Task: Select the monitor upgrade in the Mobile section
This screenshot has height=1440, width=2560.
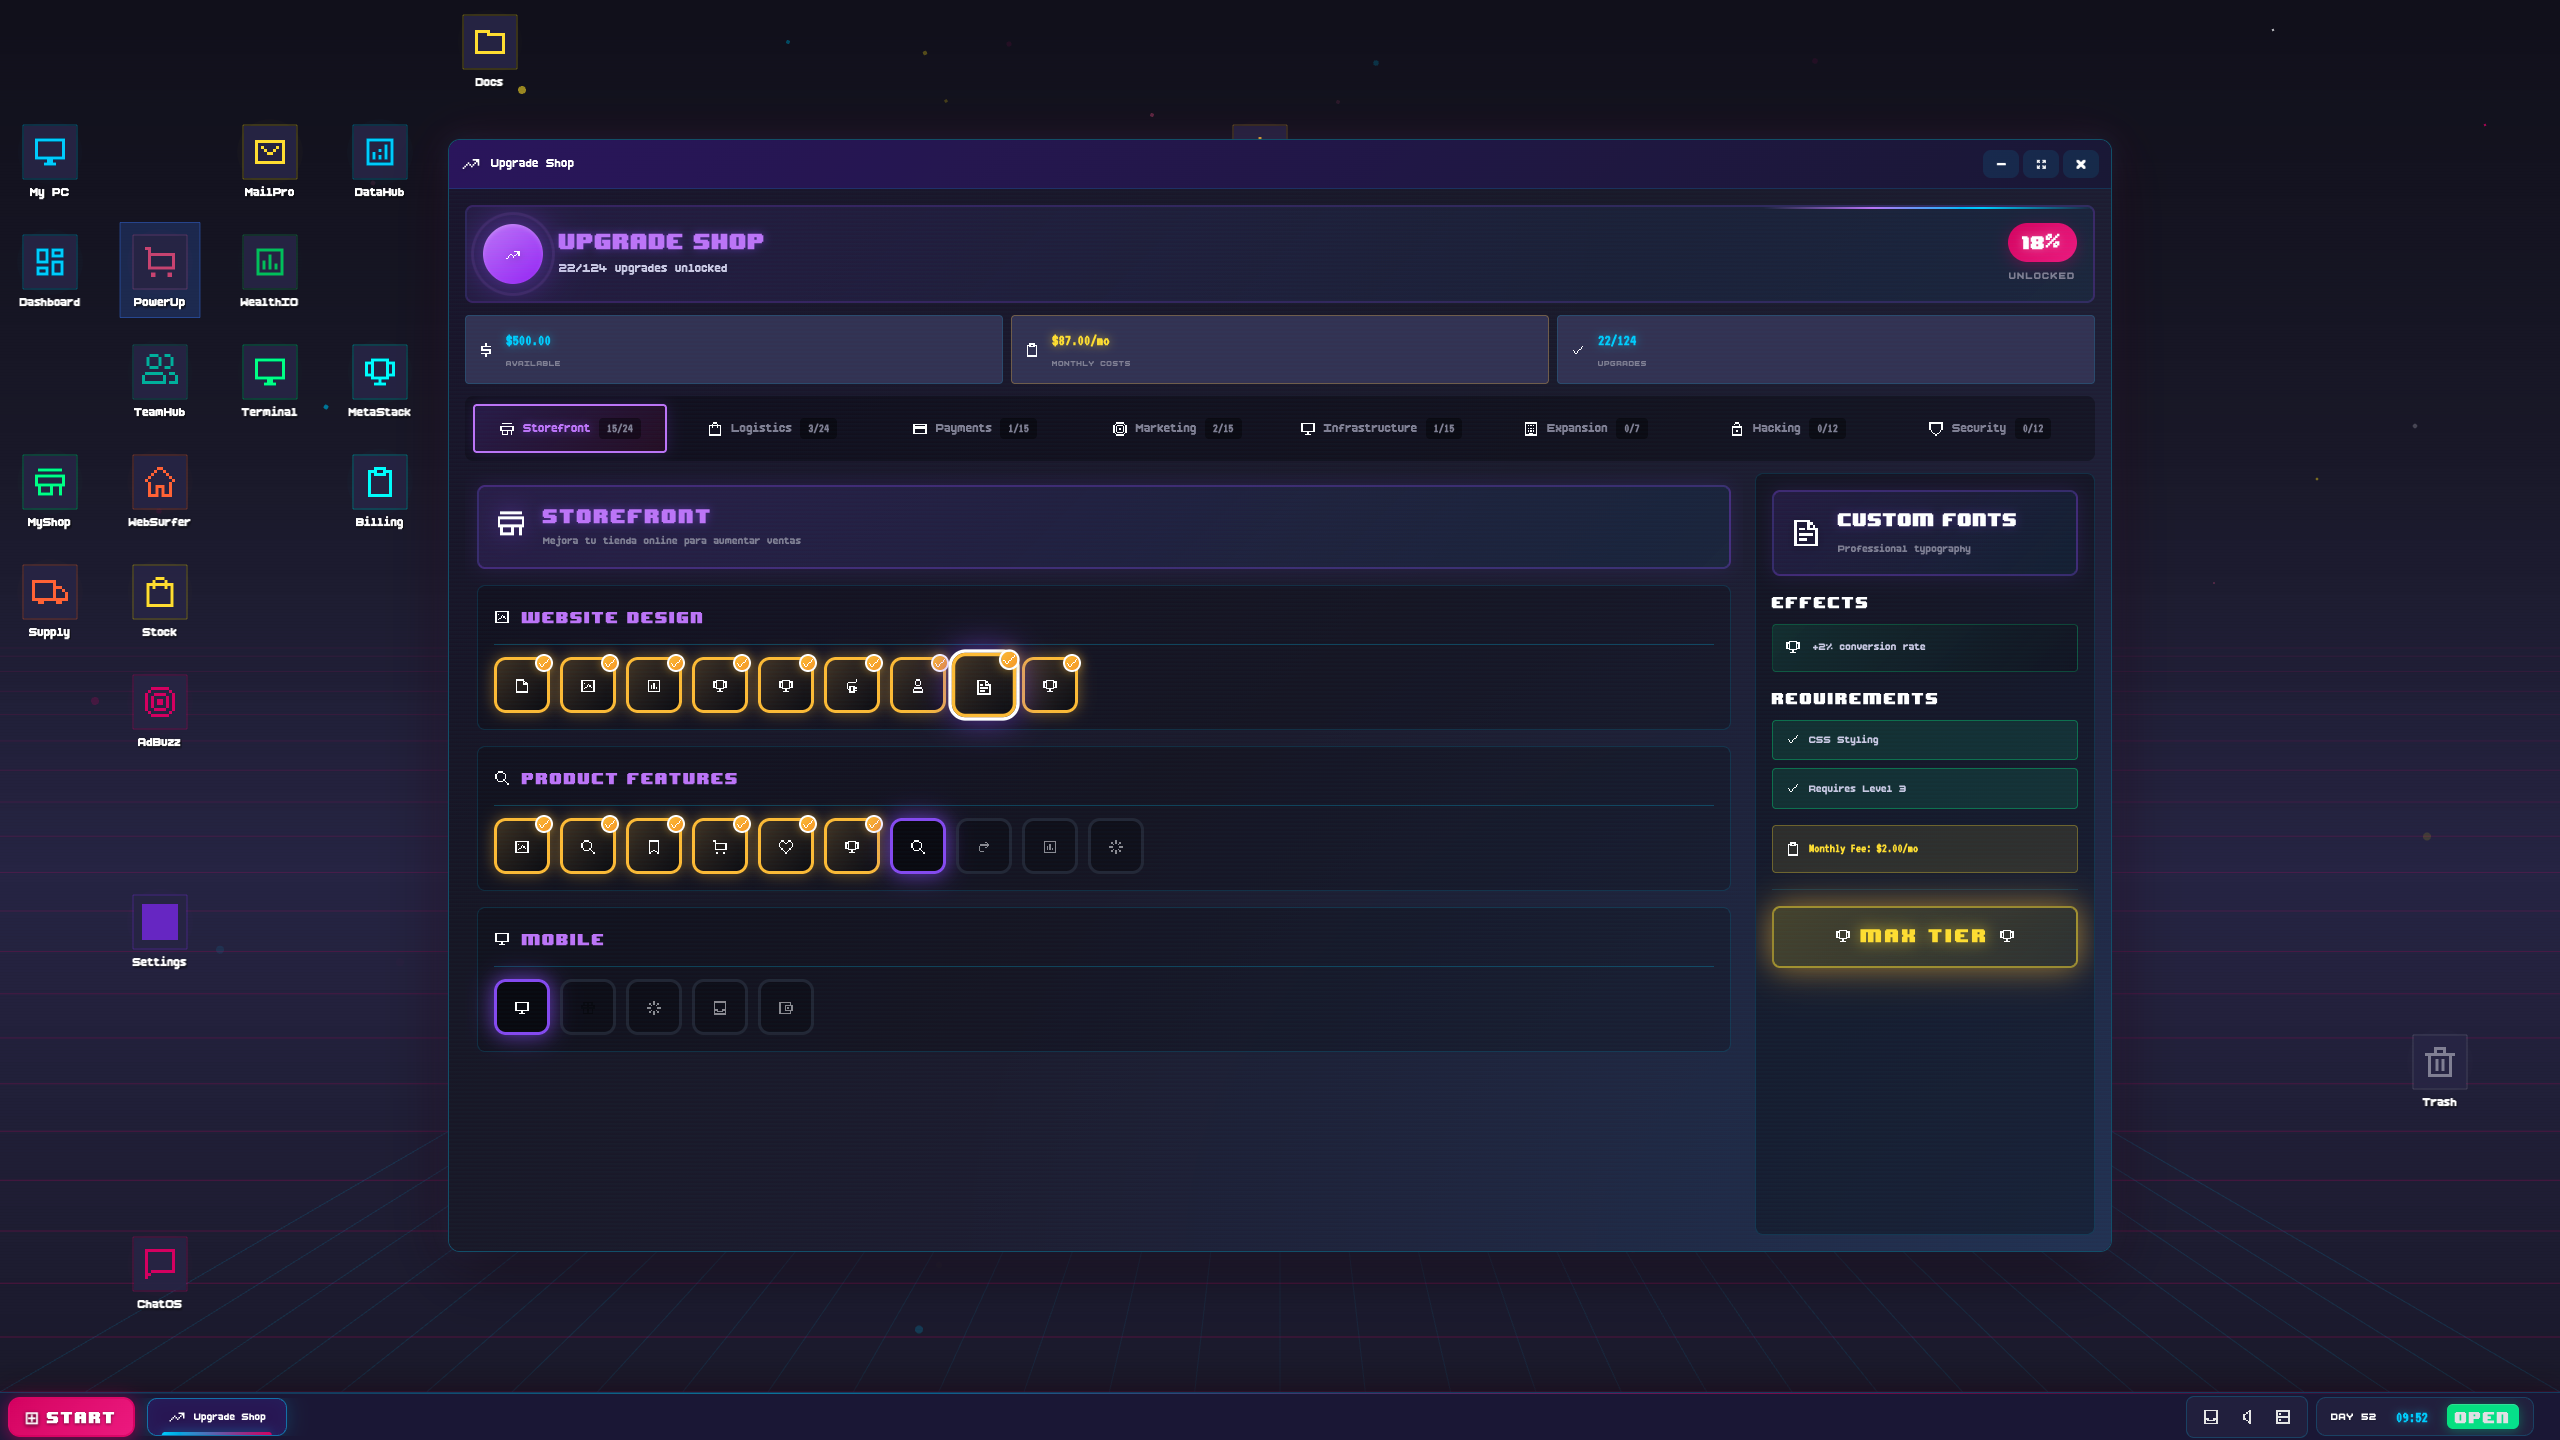Action: point(521,1007)
